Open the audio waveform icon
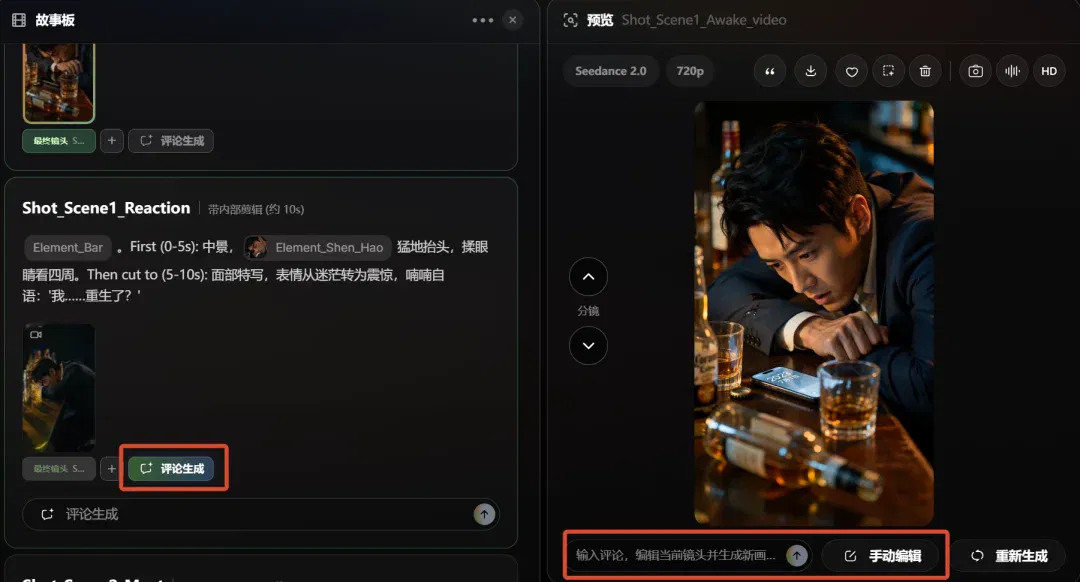 1012,71
